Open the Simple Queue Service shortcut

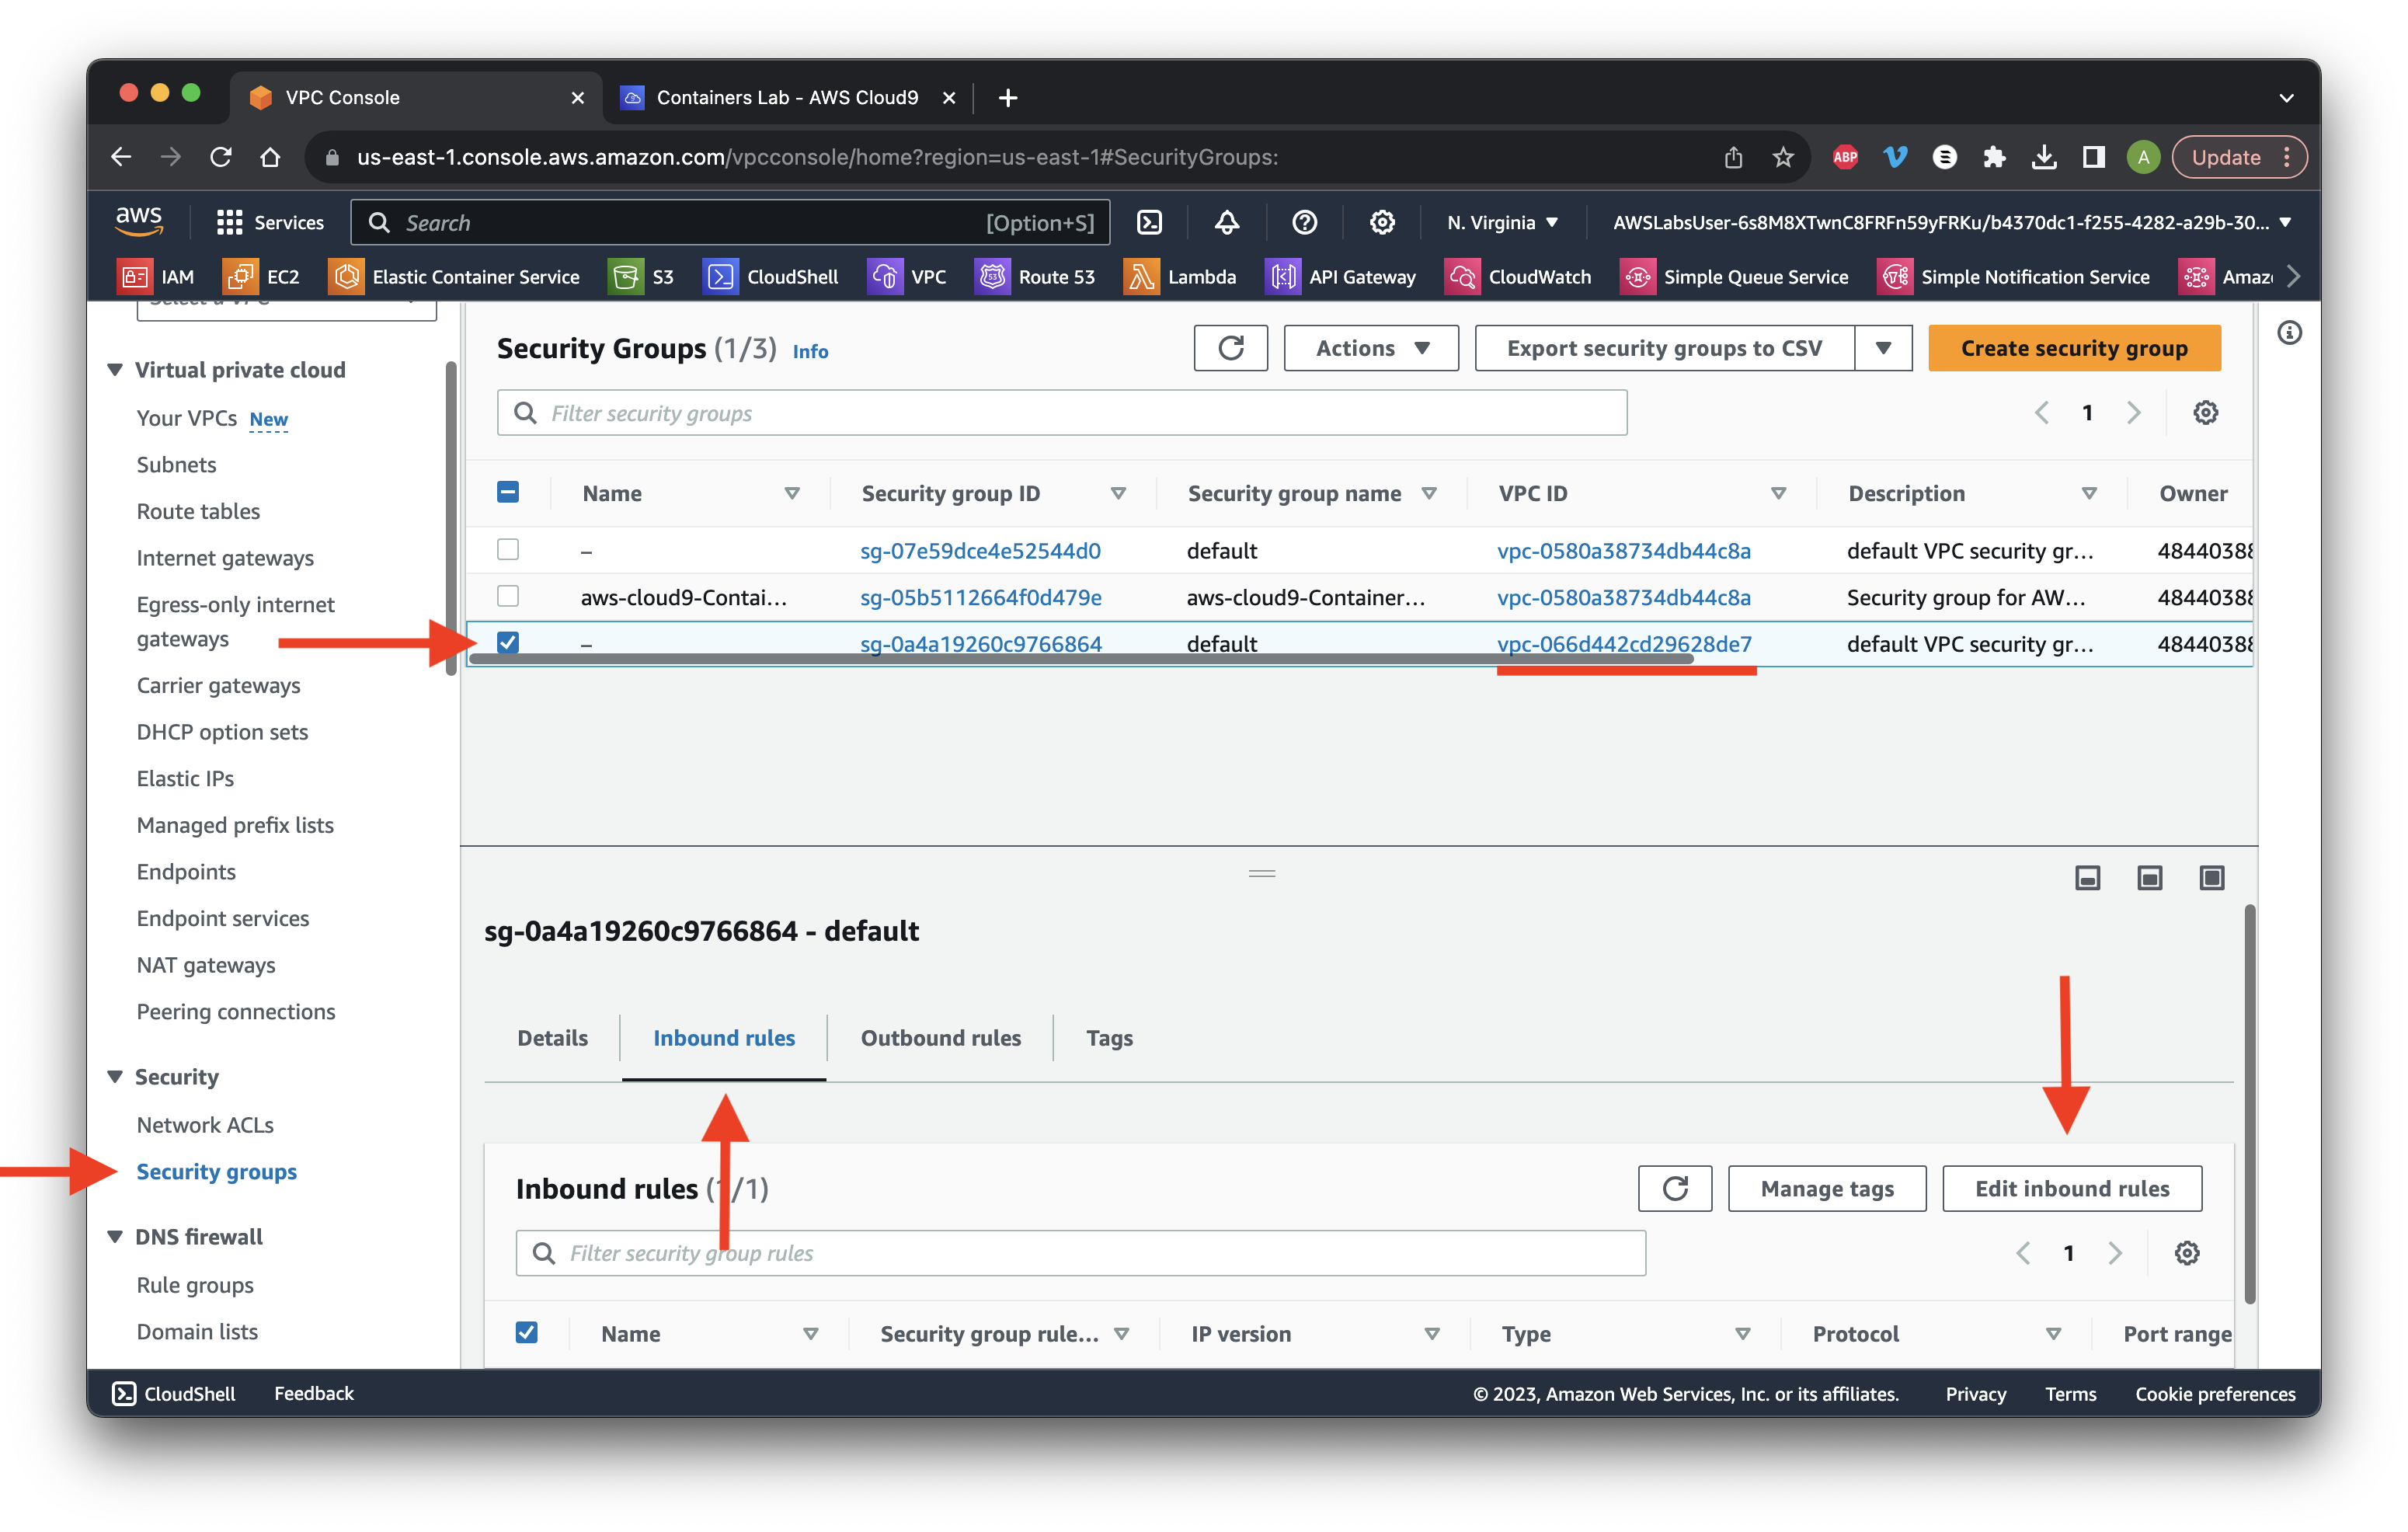point(1735,277)
